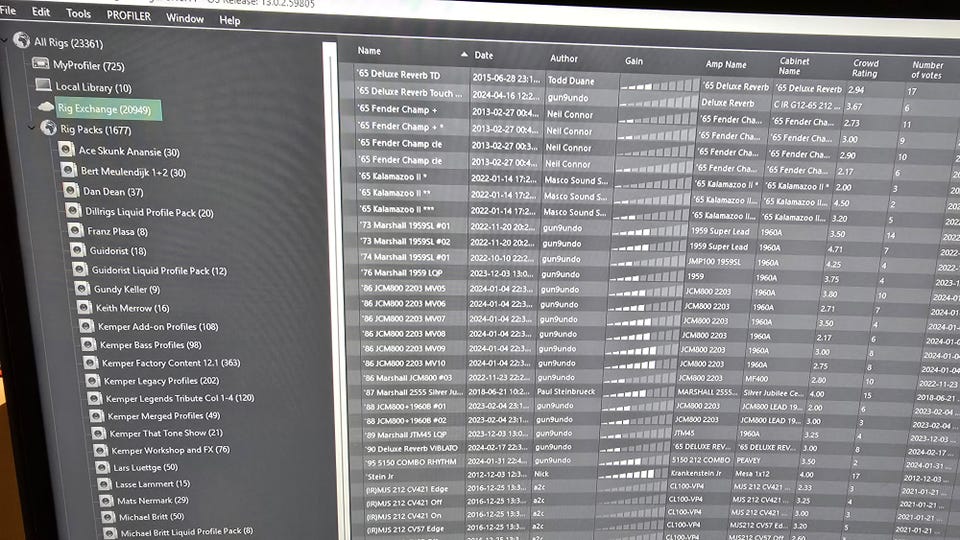Screen dimensions: 960x540
Task: Click the Keith Merrow pack icon
Action: (84, 307)
